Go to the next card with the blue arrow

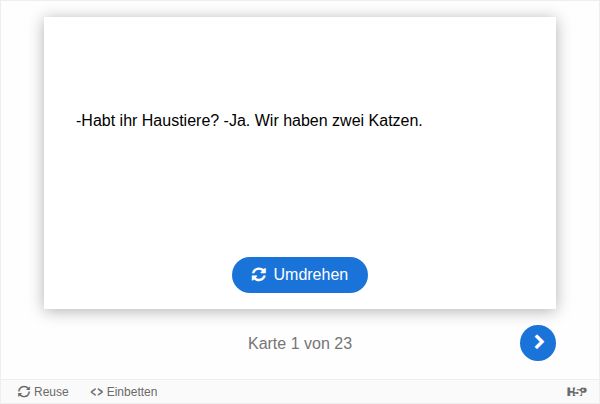click(538, 342)
